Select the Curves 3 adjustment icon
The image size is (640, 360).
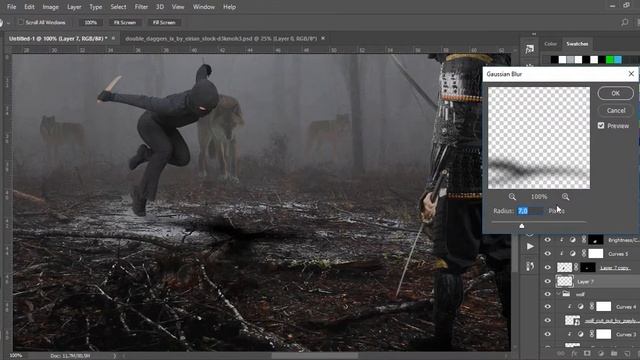point(580,334)
